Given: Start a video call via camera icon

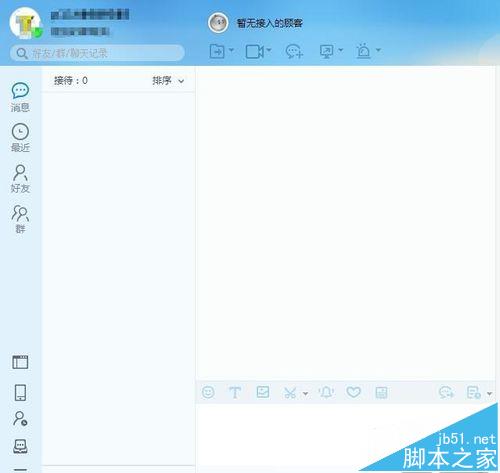Looking at the screenshot, I should tap(254, 52).
